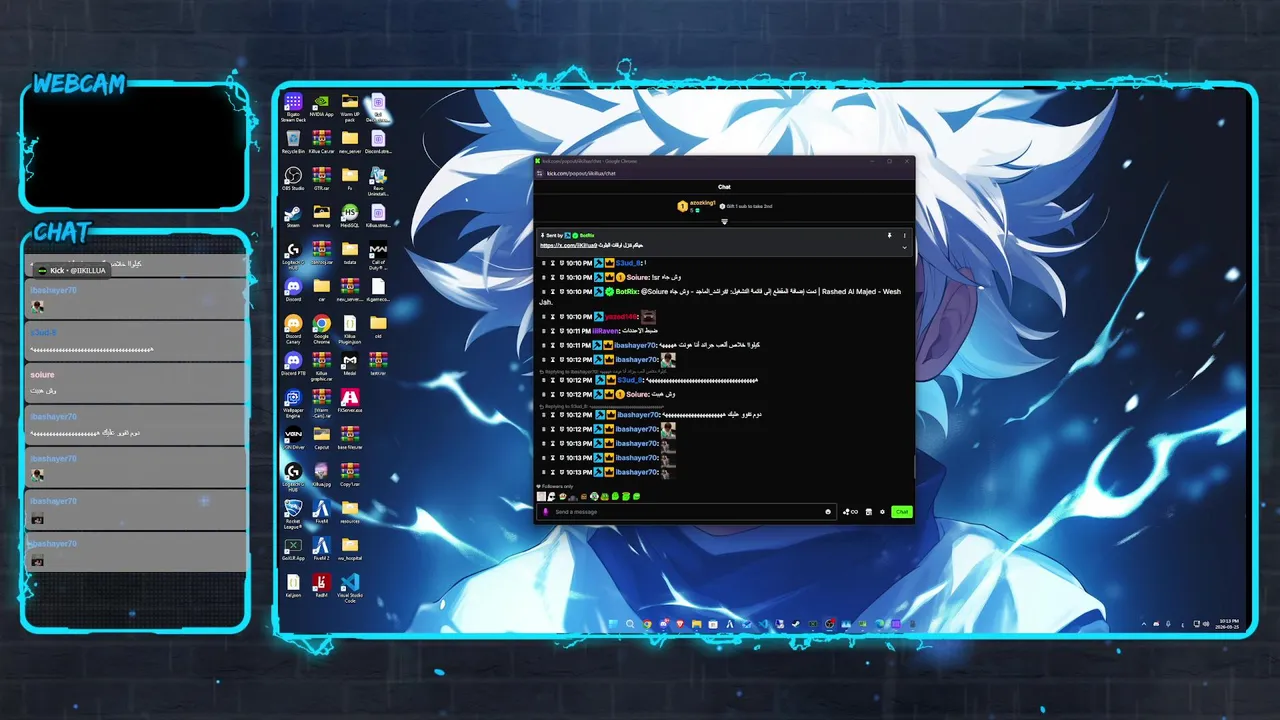
Task: Select Wallpaper Engine desktop icon
Action: click(293, 402)
